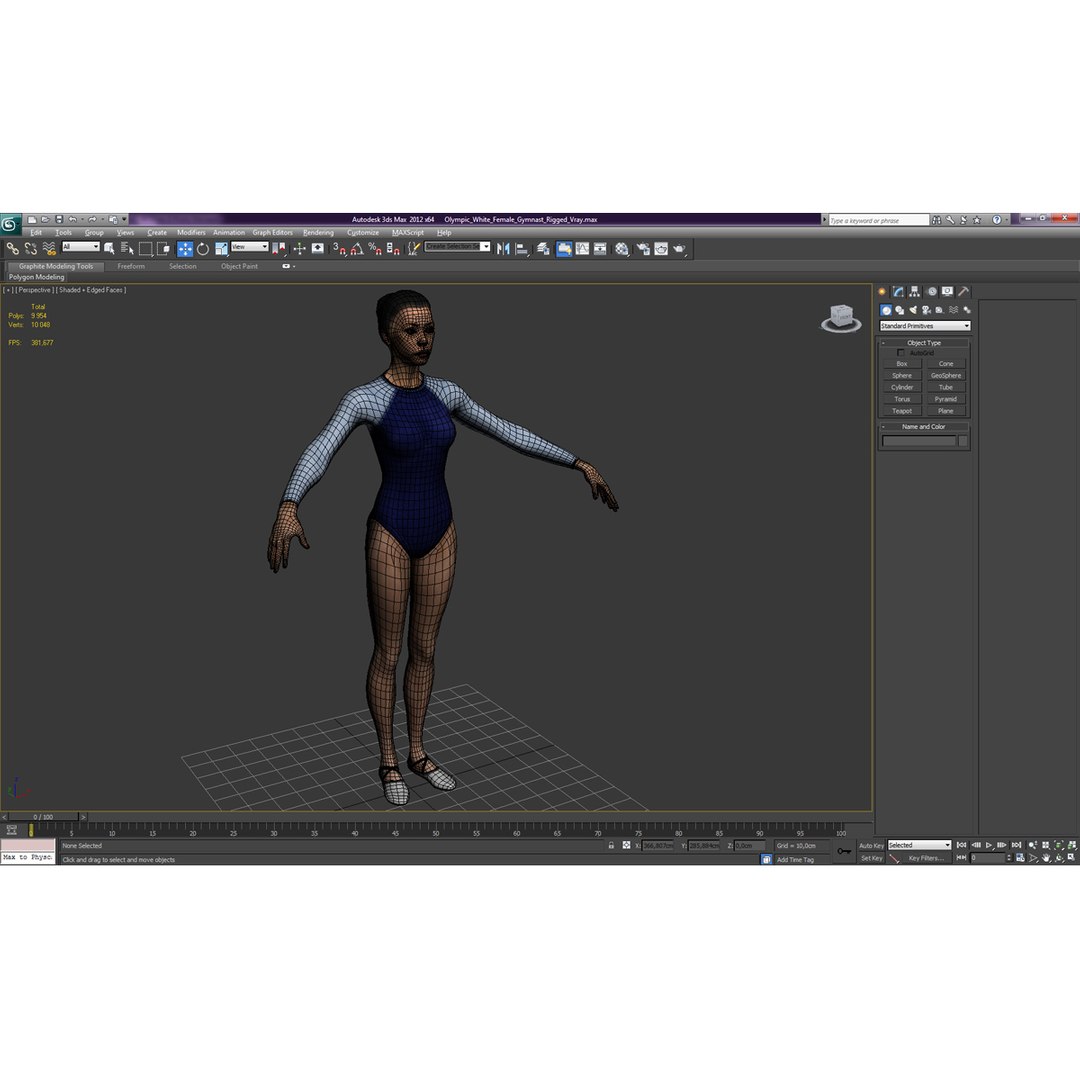Screen dimensions: 1080x1080
Task: Activate the Select and Scale tool
Action: [x=220, y=249]
